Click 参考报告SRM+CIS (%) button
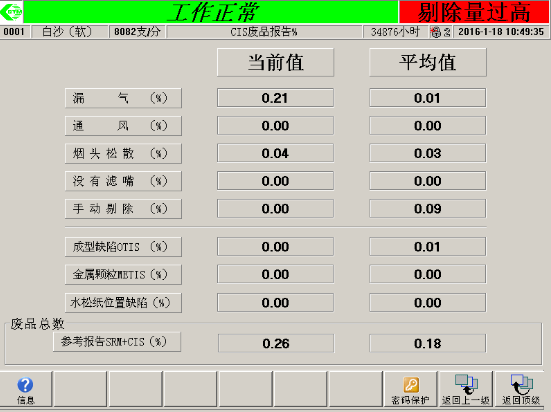 click(x=117, y=342)
